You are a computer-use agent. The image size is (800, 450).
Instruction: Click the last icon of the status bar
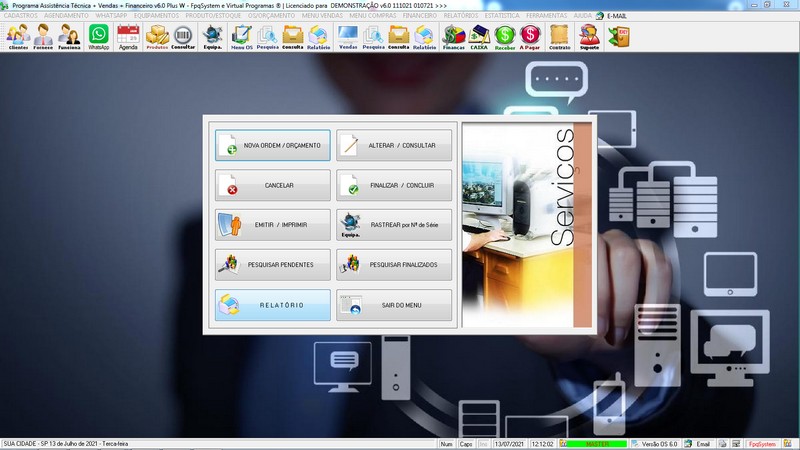[x=788, y=444]
